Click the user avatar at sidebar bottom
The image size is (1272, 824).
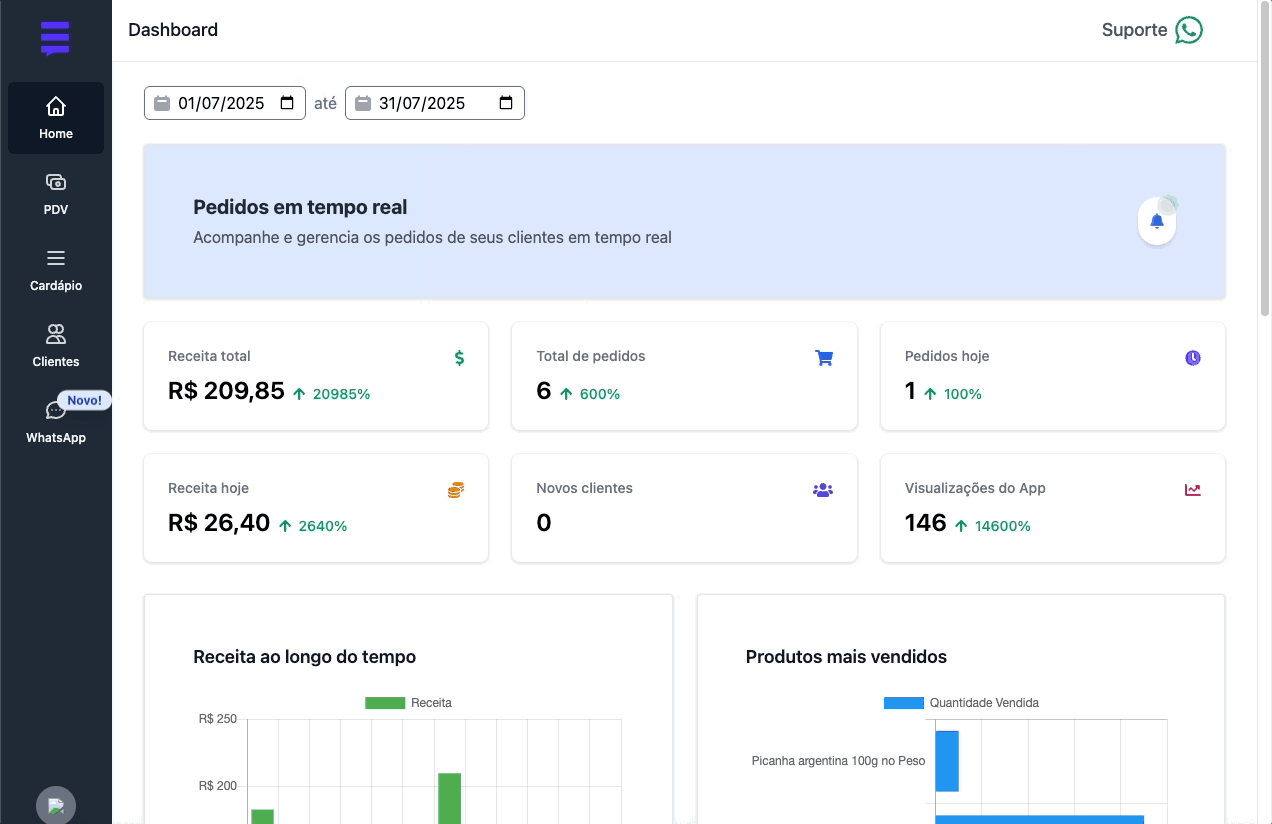(56, 806)
